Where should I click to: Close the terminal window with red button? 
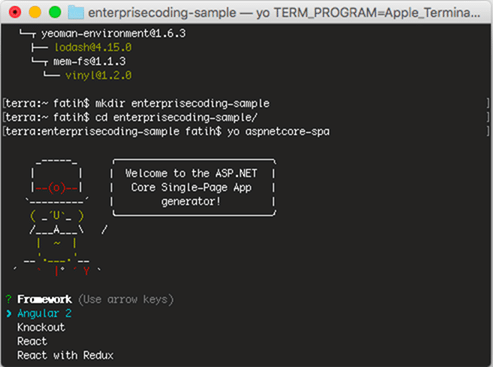pos(15,12)
